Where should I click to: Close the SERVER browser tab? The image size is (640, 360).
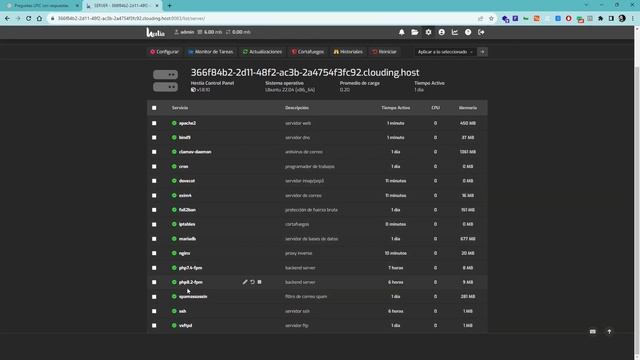[157, 6]
